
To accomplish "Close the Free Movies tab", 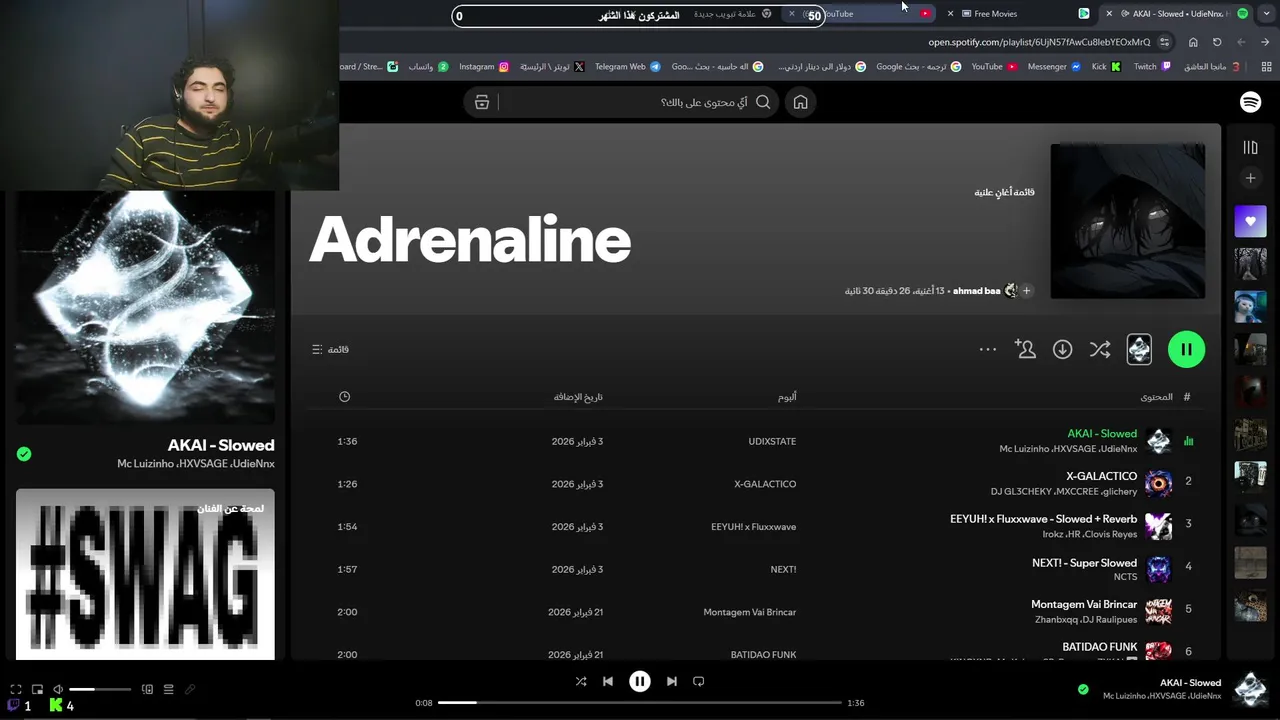I will point(951,14).
